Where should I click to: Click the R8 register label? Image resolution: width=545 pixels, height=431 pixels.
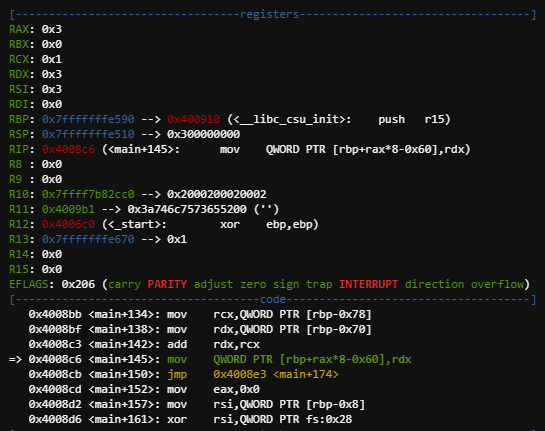pyautogui.click(x=16, y=164)
